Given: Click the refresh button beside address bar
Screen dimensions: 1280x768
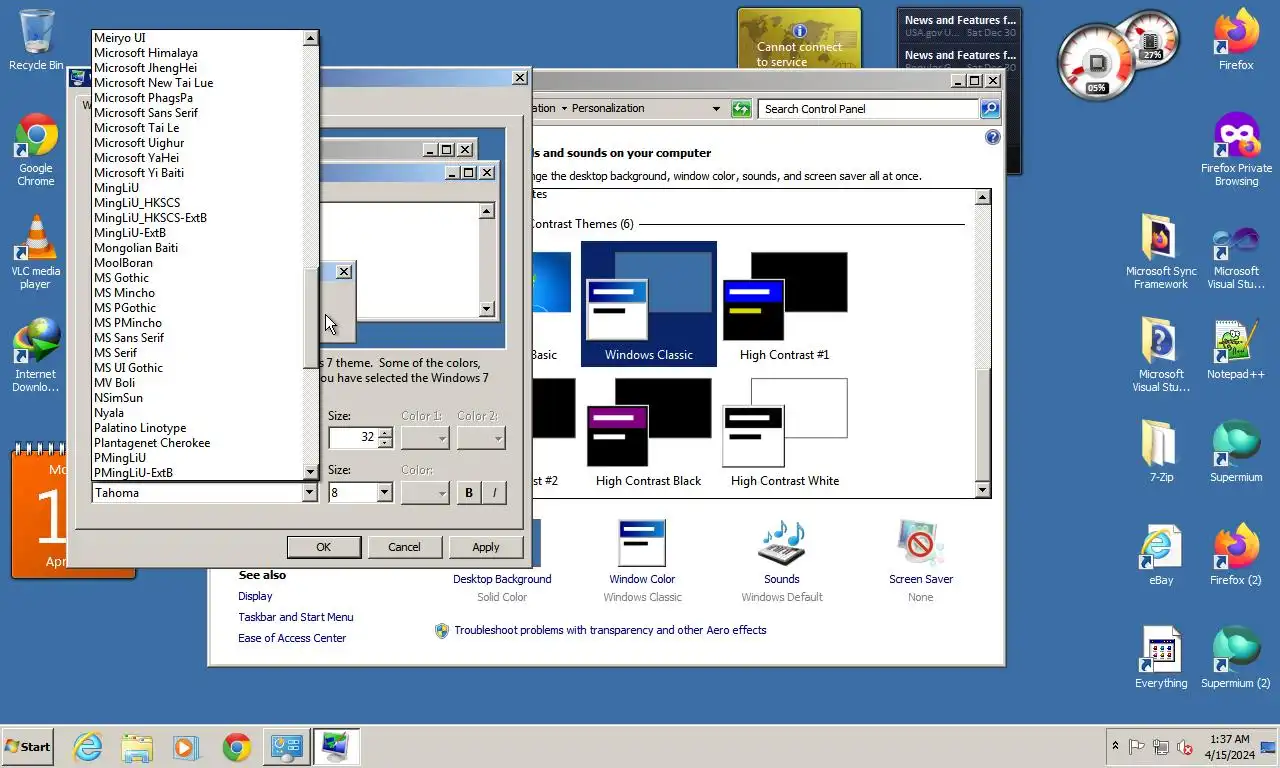Looking at the screenshot, I should coord(741,108).
